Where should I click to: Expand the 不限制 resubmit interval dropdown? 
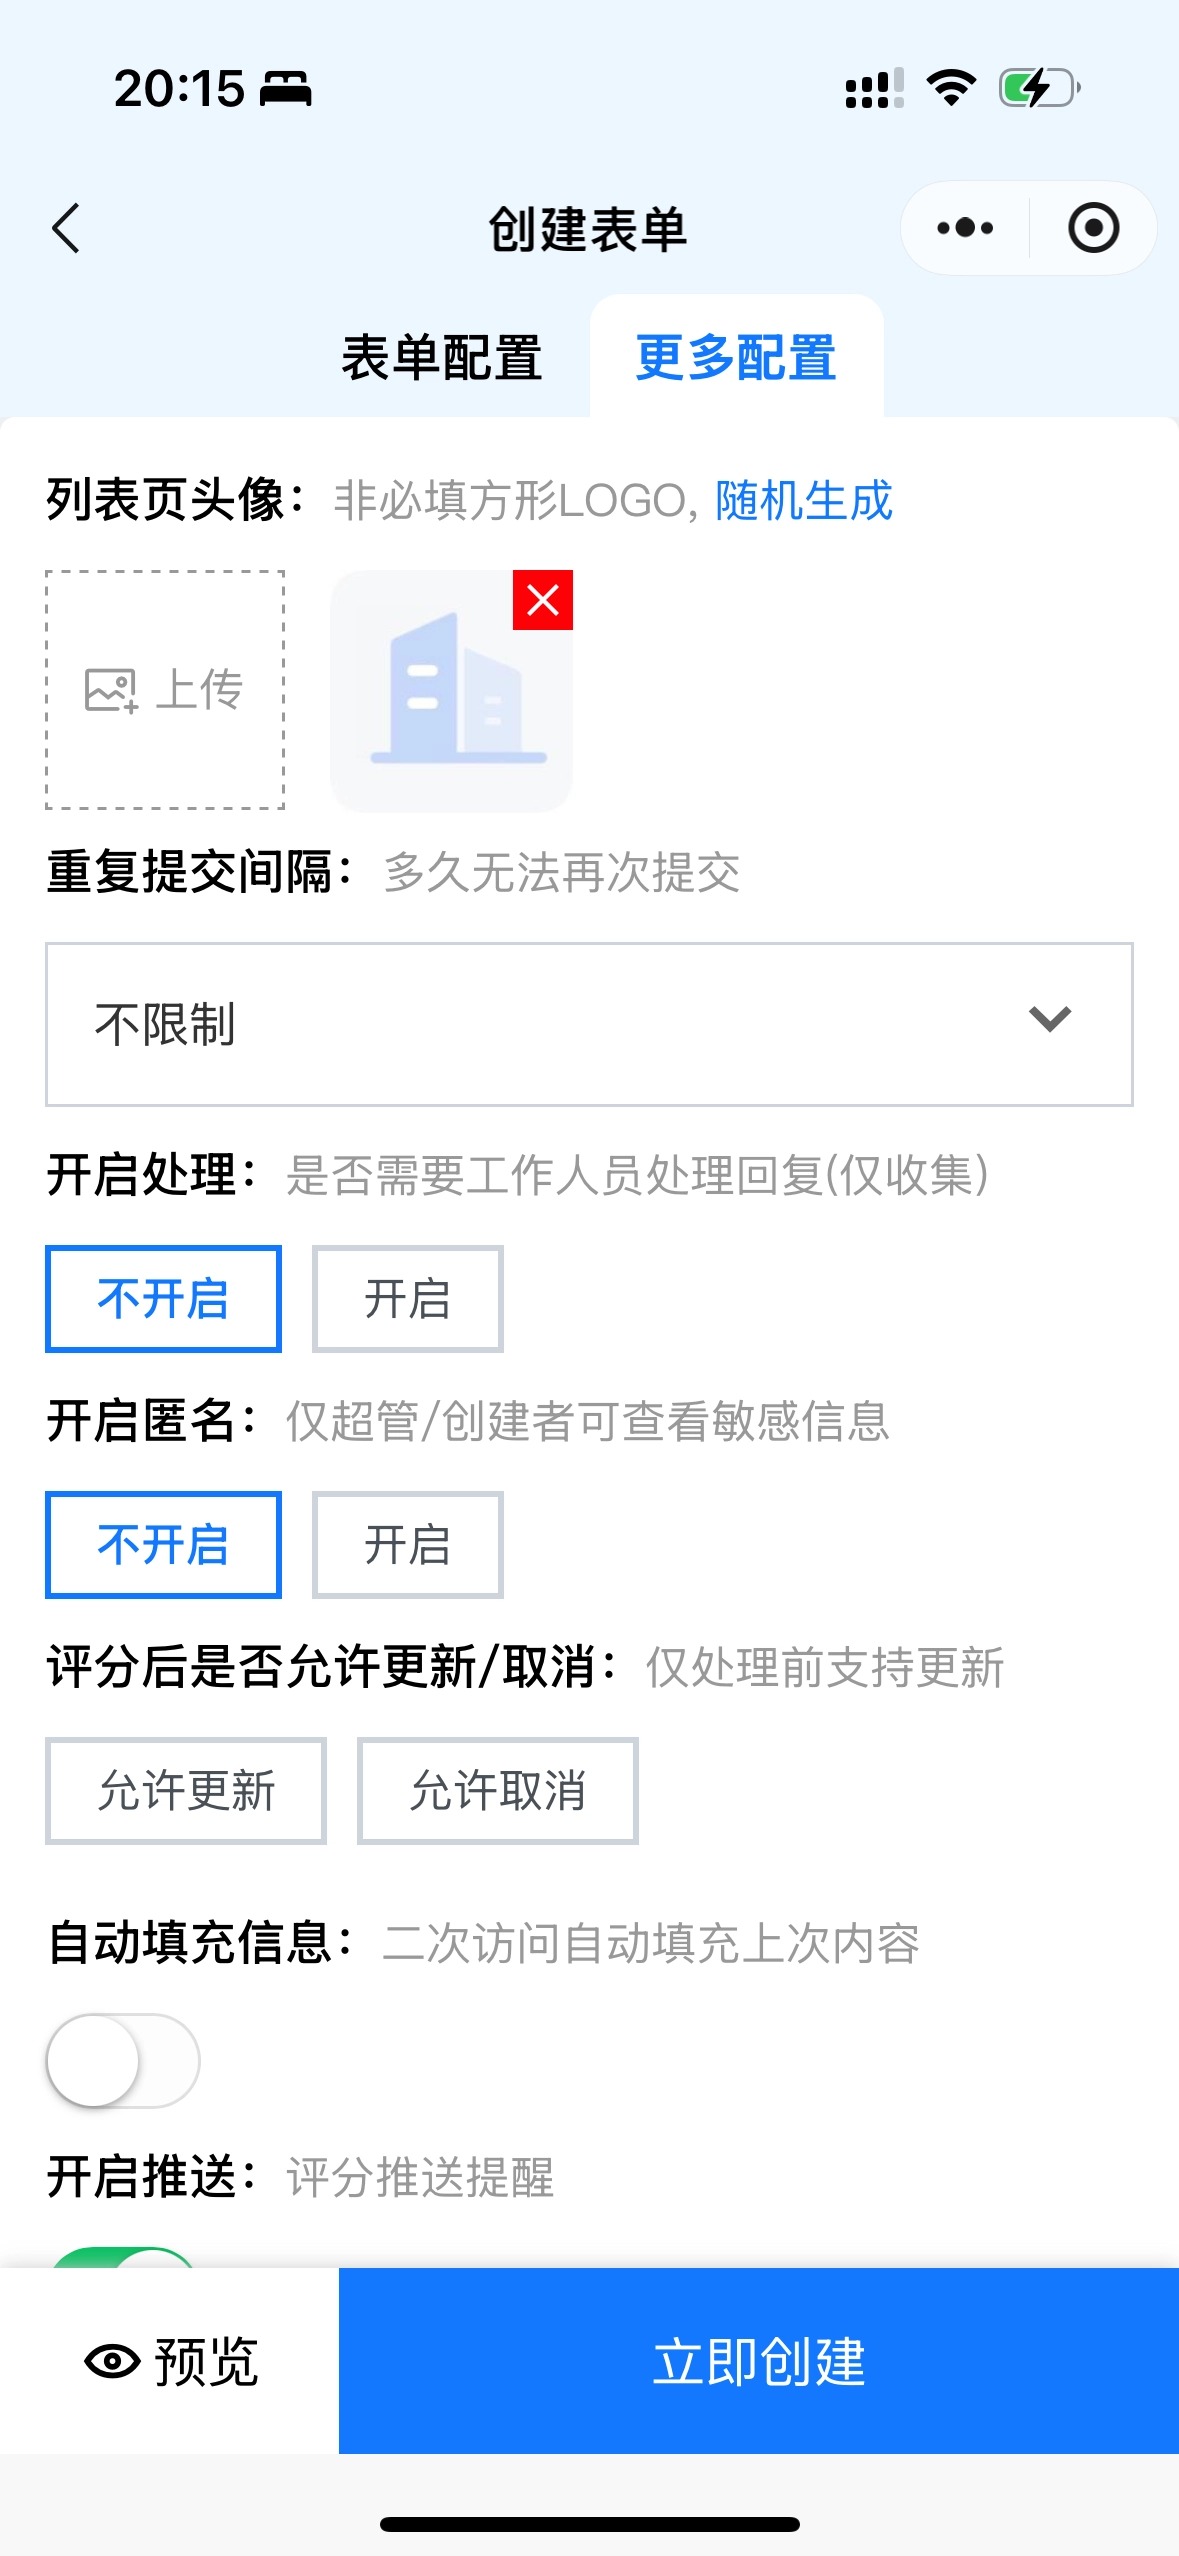tap(588, 1024)
